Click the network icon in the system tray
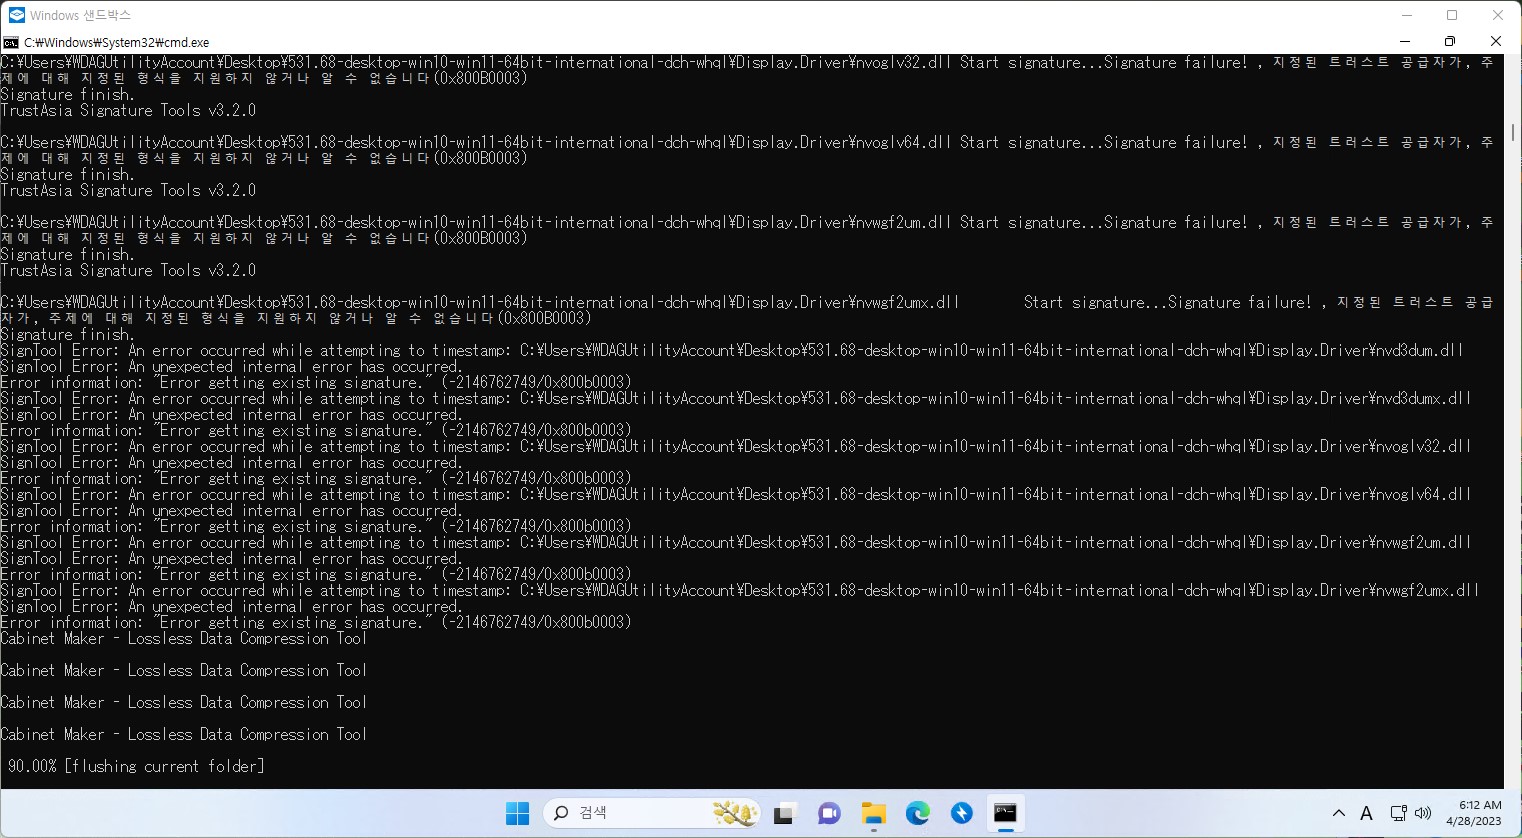 click(1397, 813)
